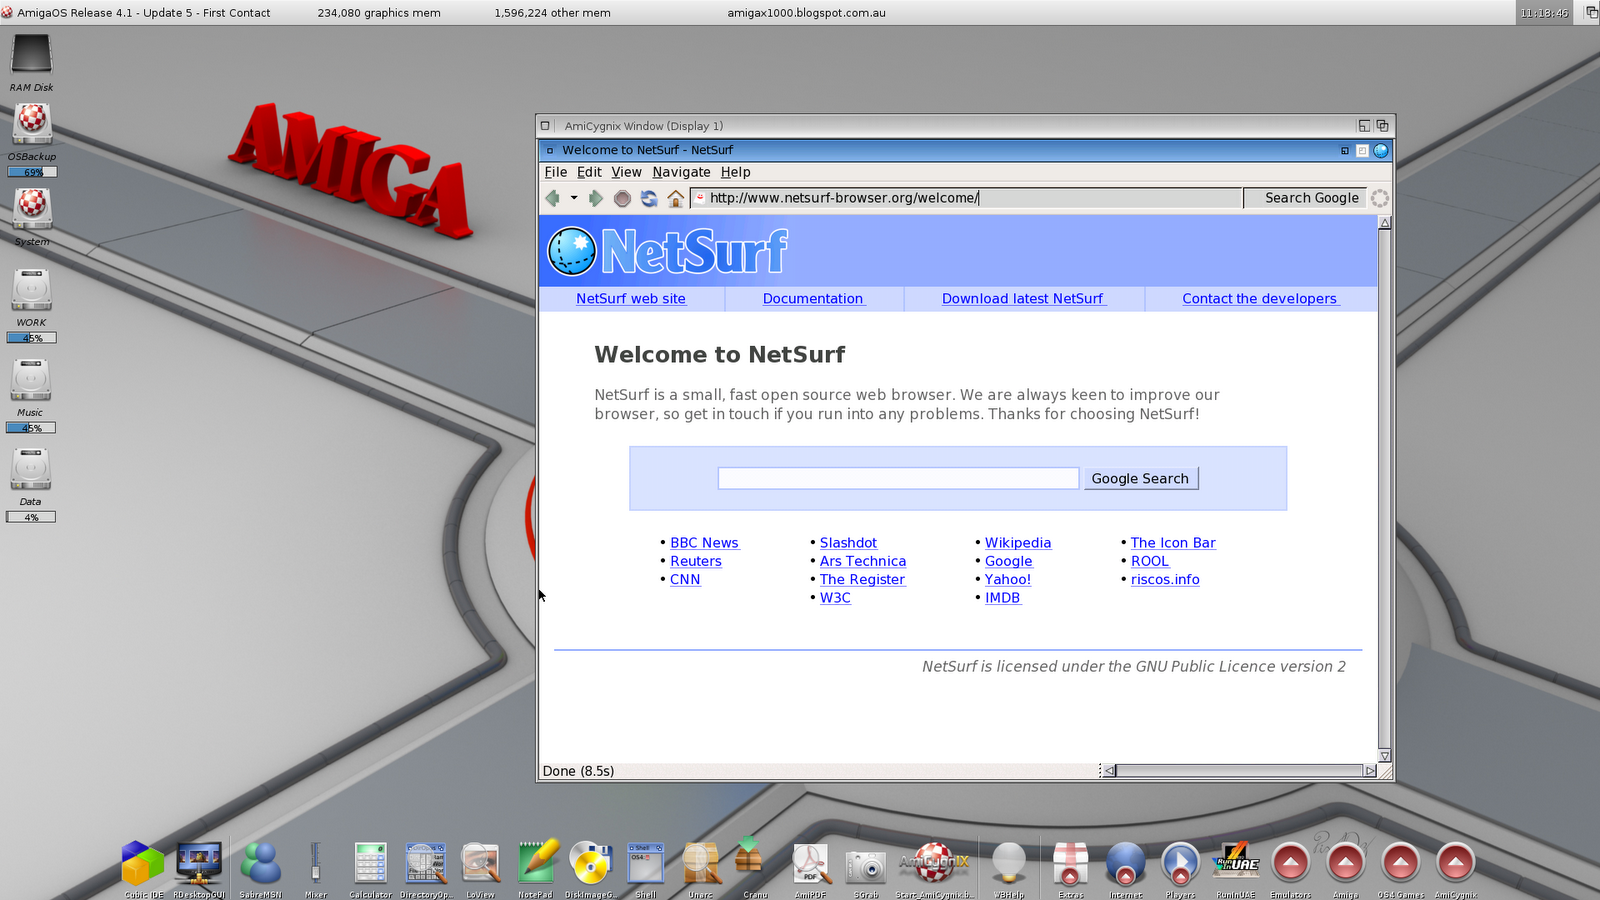This screenshot has height=900, width=1600.
Task: Go to home page via house icon
Action: click(676, 198)
